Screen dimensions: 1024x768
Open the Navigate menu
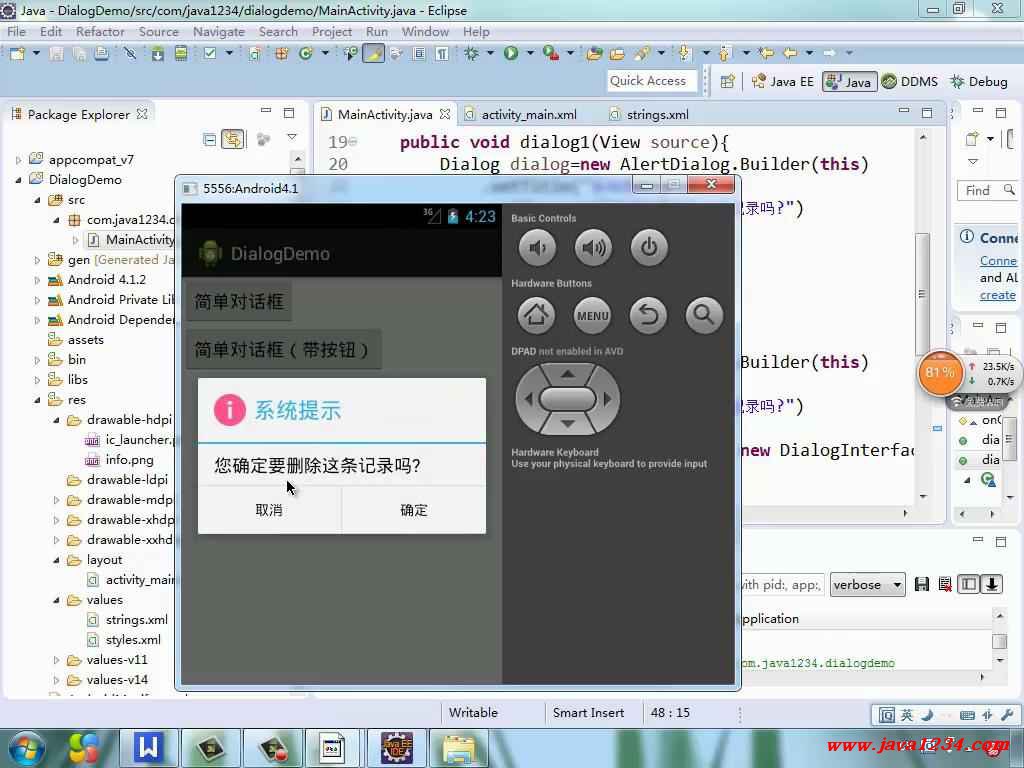(219, 31)
